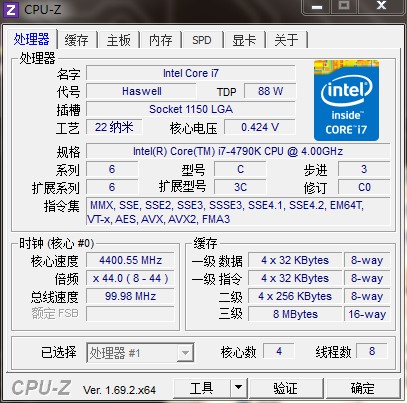
Task: Switch to the 显卡 tab
Action: pyautogui.click(x=244, y=40)
